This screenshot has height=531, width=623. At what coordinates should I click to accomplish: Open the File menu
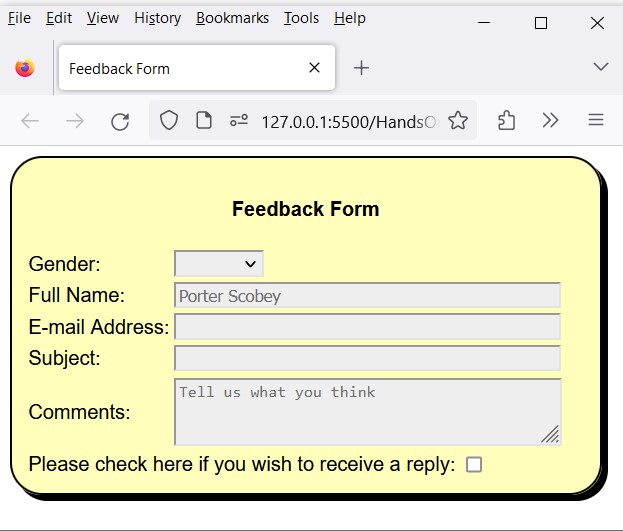coord(19,18)
